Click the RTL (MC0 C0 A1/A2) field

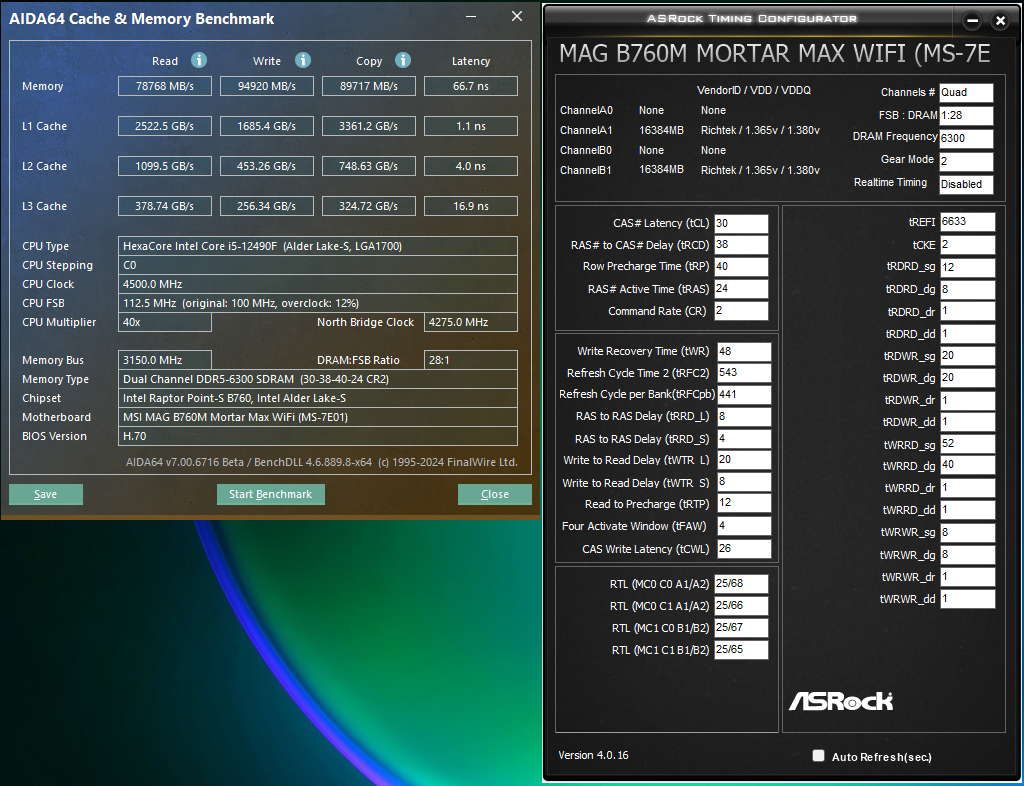click(x=741, y=584)
